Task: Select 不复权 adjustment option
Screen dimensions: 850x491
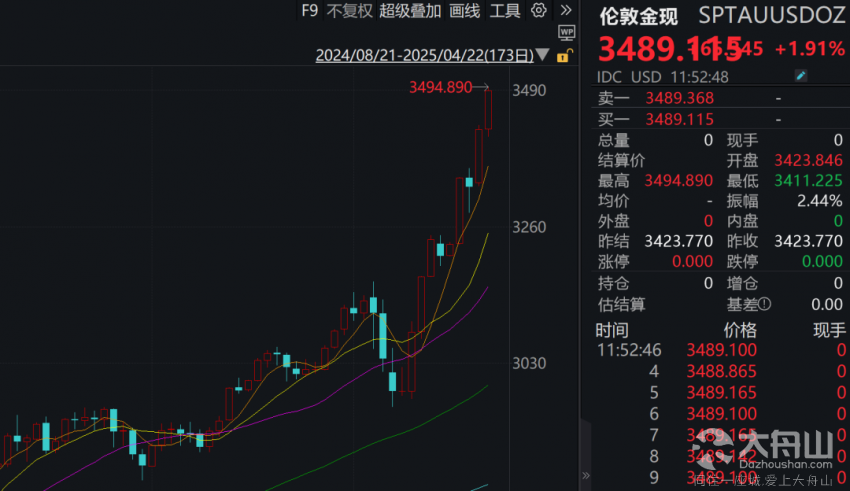Action: [x=350, y=10]
